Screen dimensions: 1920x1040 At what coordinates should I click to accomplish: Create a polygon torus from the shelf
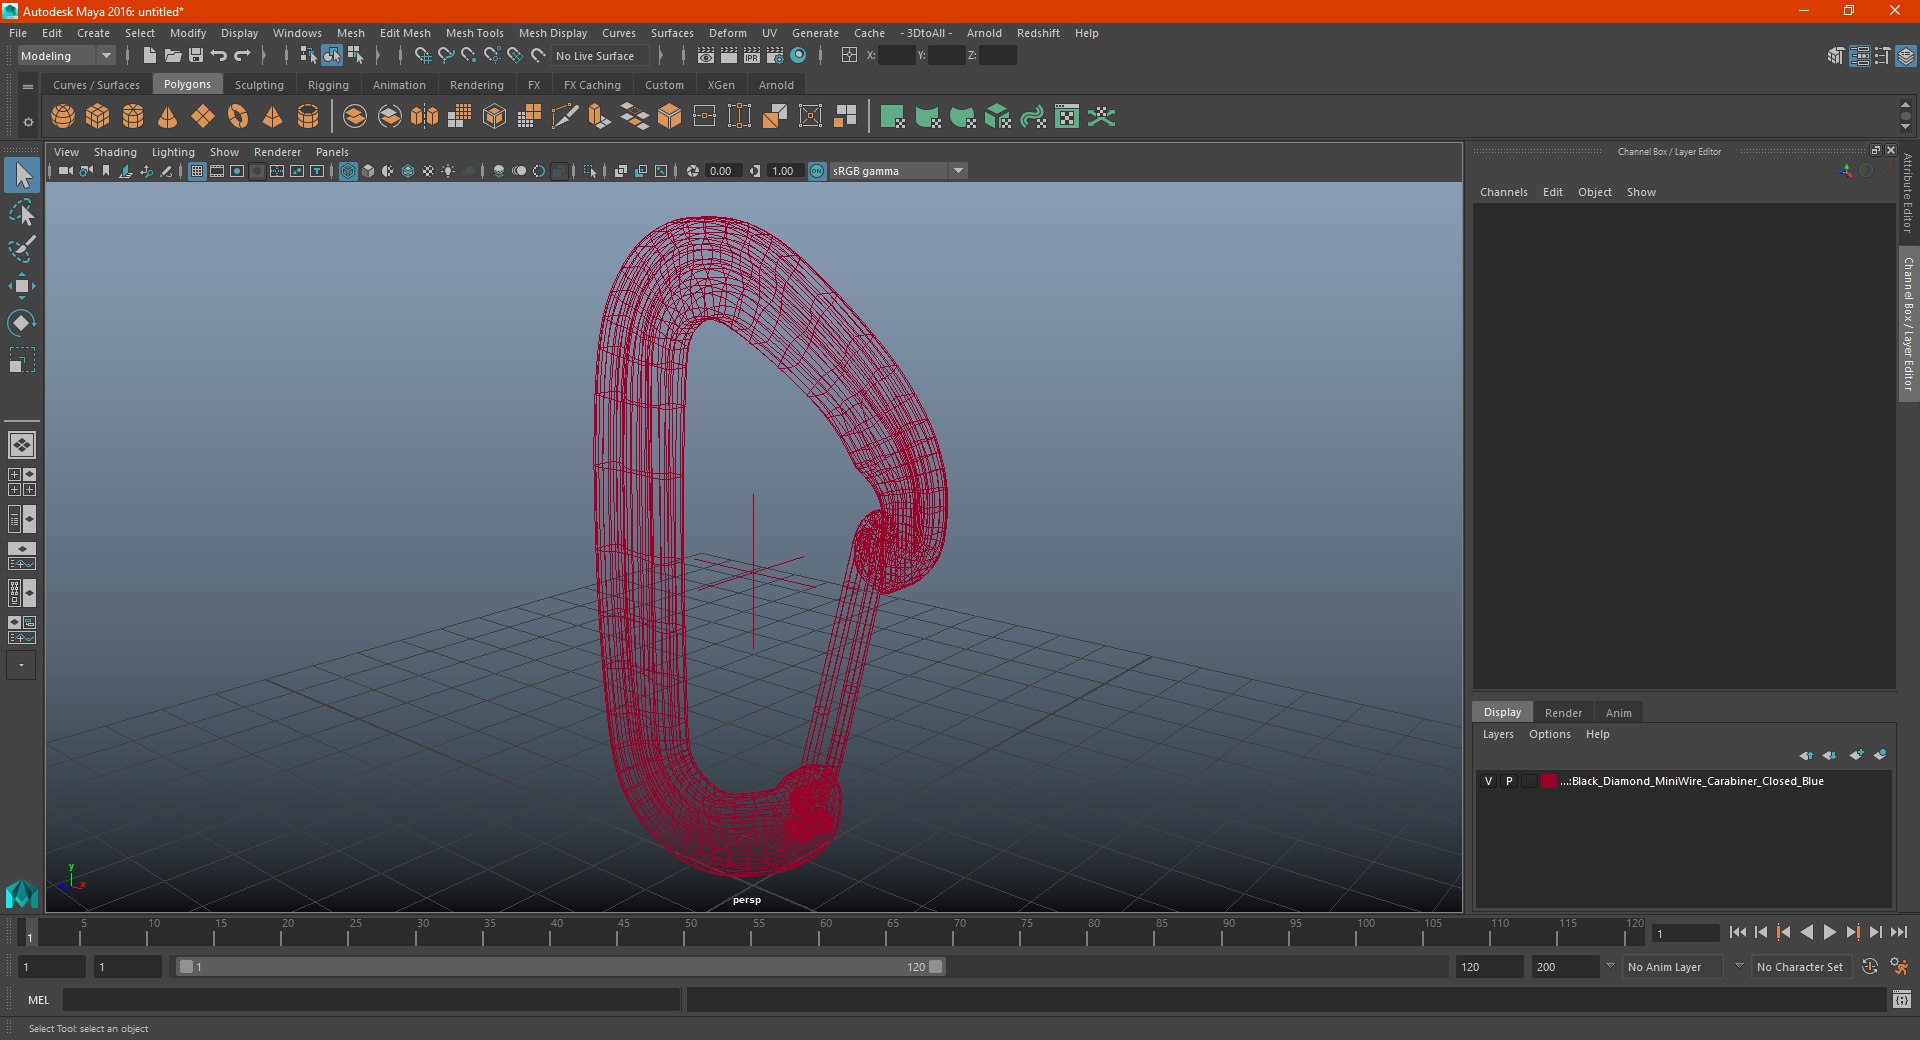(238, 117)
